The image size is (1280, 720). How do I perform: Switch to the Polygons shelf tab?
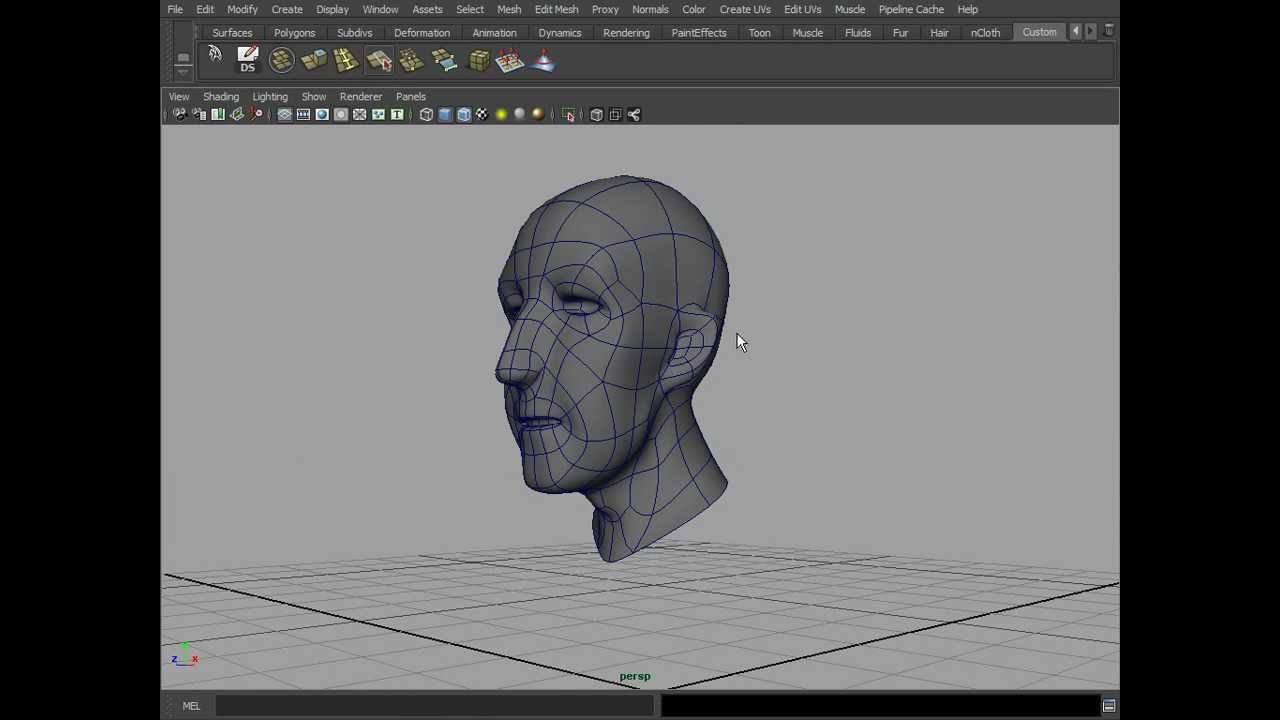coord(294,33)
